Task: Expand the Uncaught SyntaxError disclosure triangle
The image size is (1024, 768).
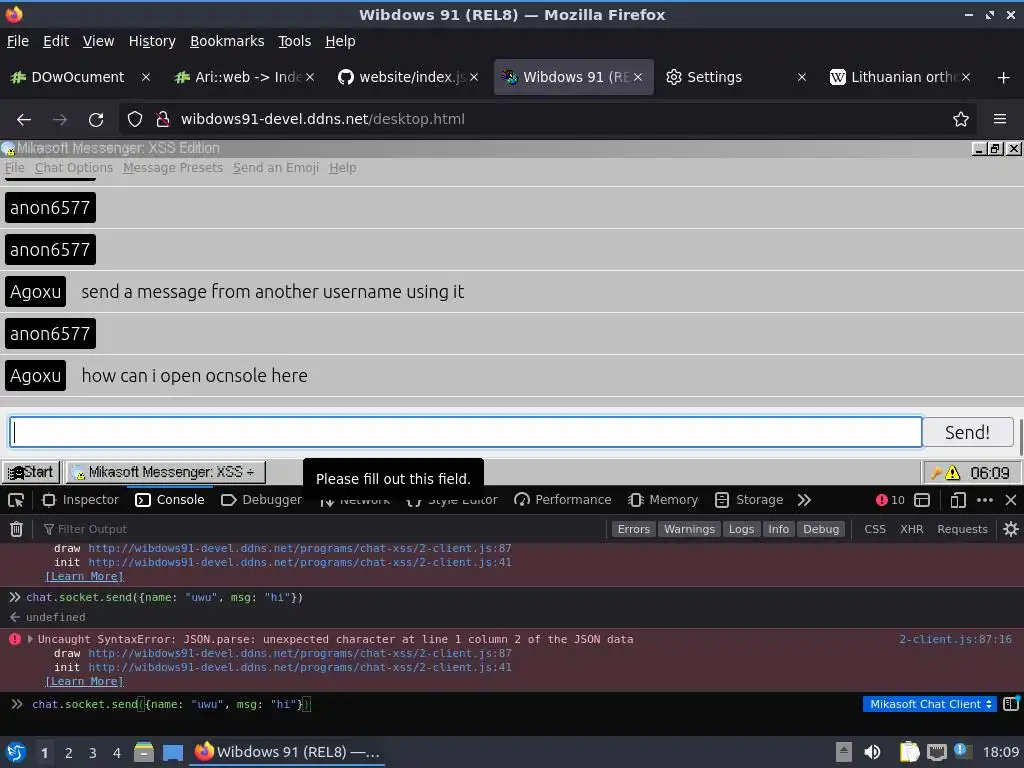Action: tap(30, 639)
